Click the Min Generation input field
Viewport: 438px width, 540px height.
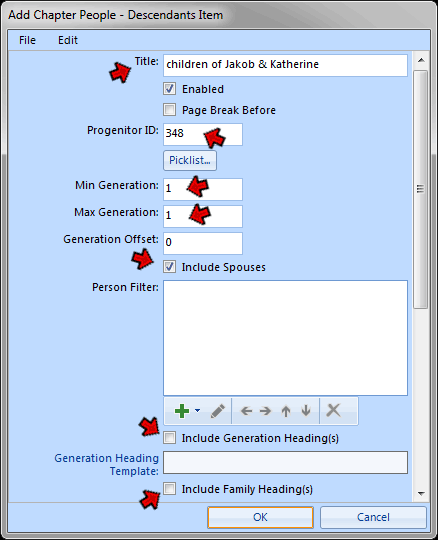tap(203, 189)
